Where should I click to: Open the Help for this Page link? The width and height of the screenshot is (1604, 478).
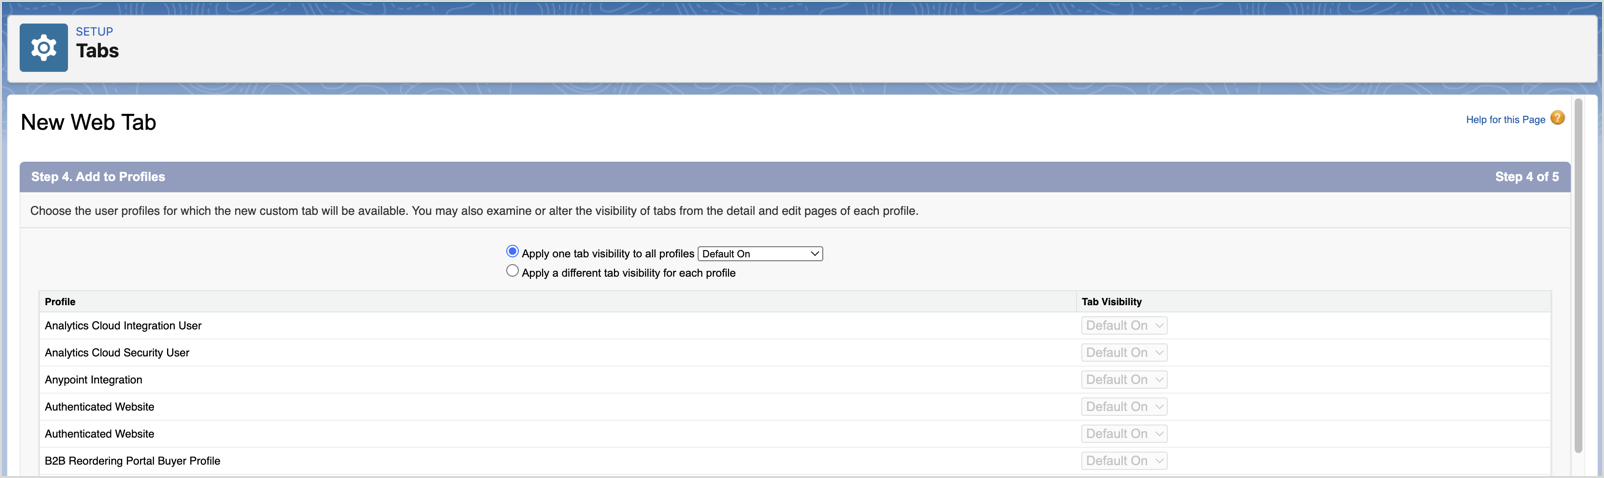point(1505,120)
